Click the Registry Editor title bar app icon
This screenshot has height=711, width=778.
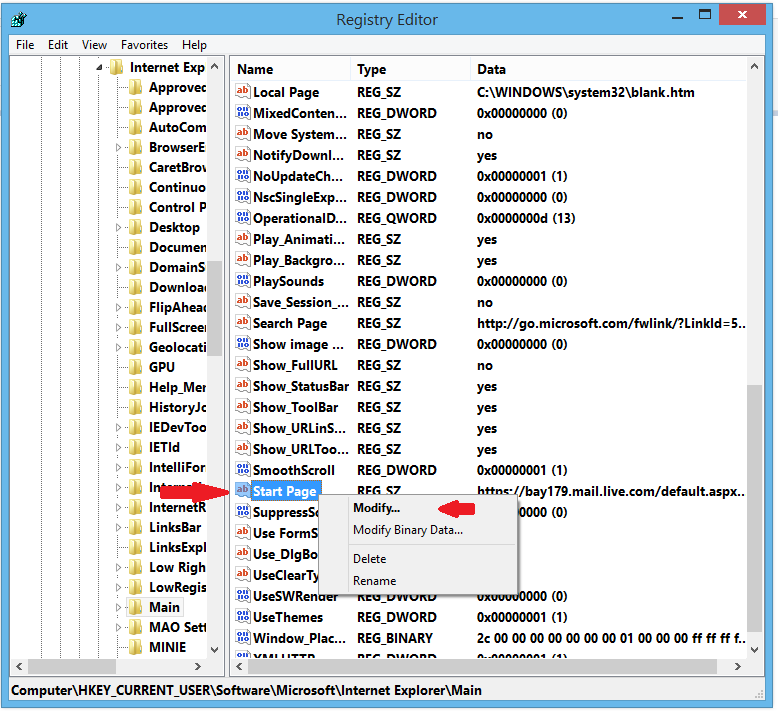tap(19, 20)
